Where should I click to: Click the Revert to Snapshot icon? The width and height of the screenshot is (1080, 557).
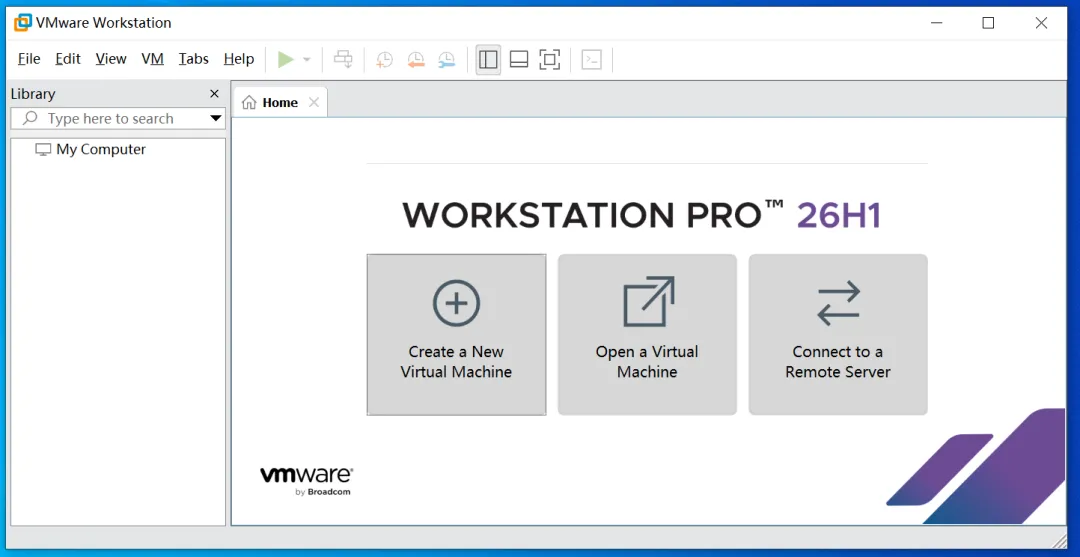(416, 60)
